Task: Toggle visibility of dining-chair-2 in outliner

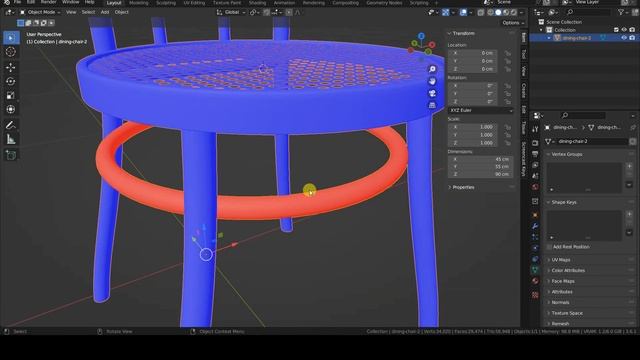Action: click(x=624, y=38)
